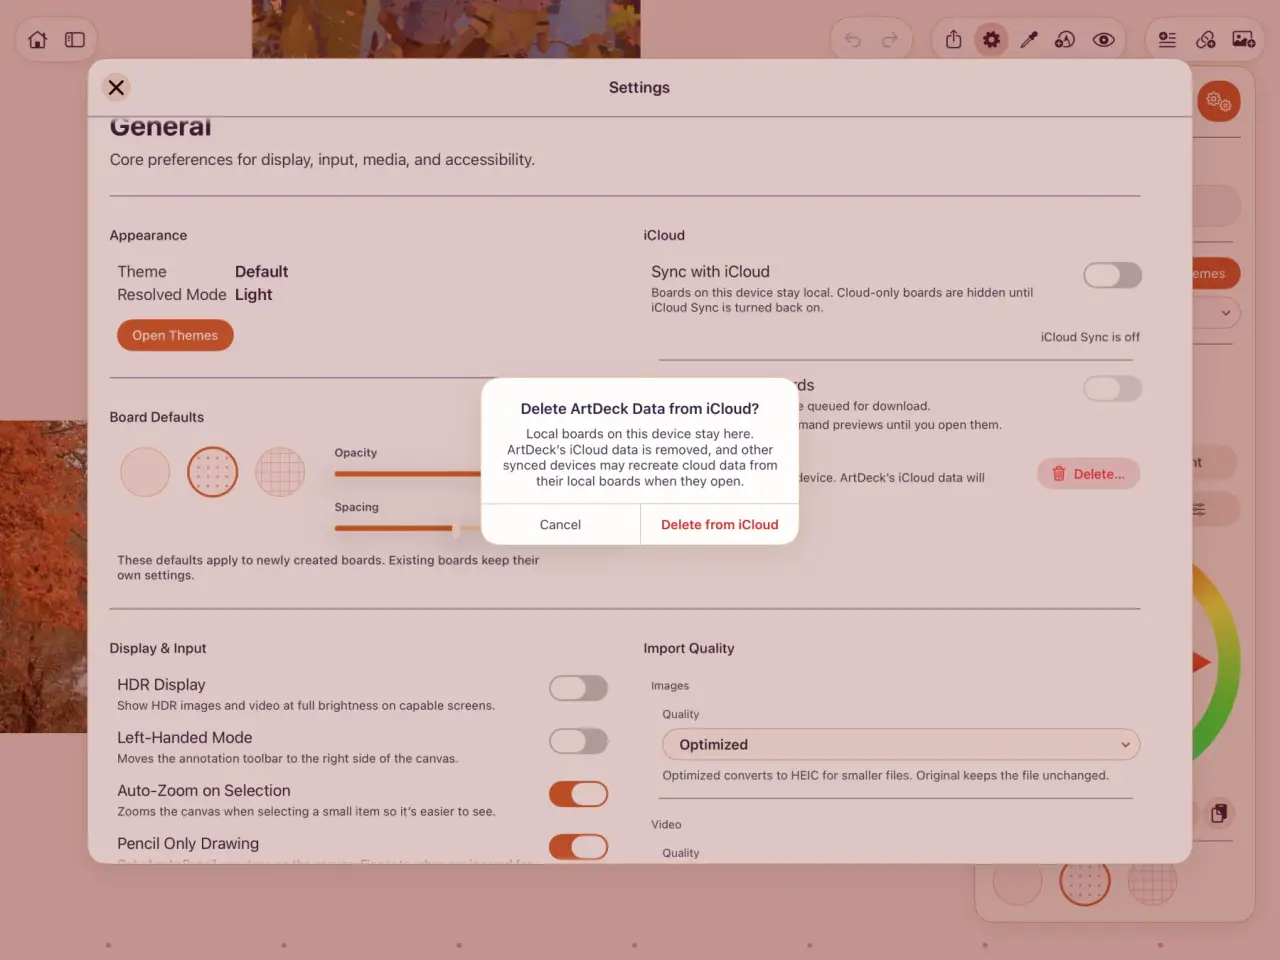Click the Display & Input heading
The width and height of the screenshot is (1280, 960).
(158, 648)
